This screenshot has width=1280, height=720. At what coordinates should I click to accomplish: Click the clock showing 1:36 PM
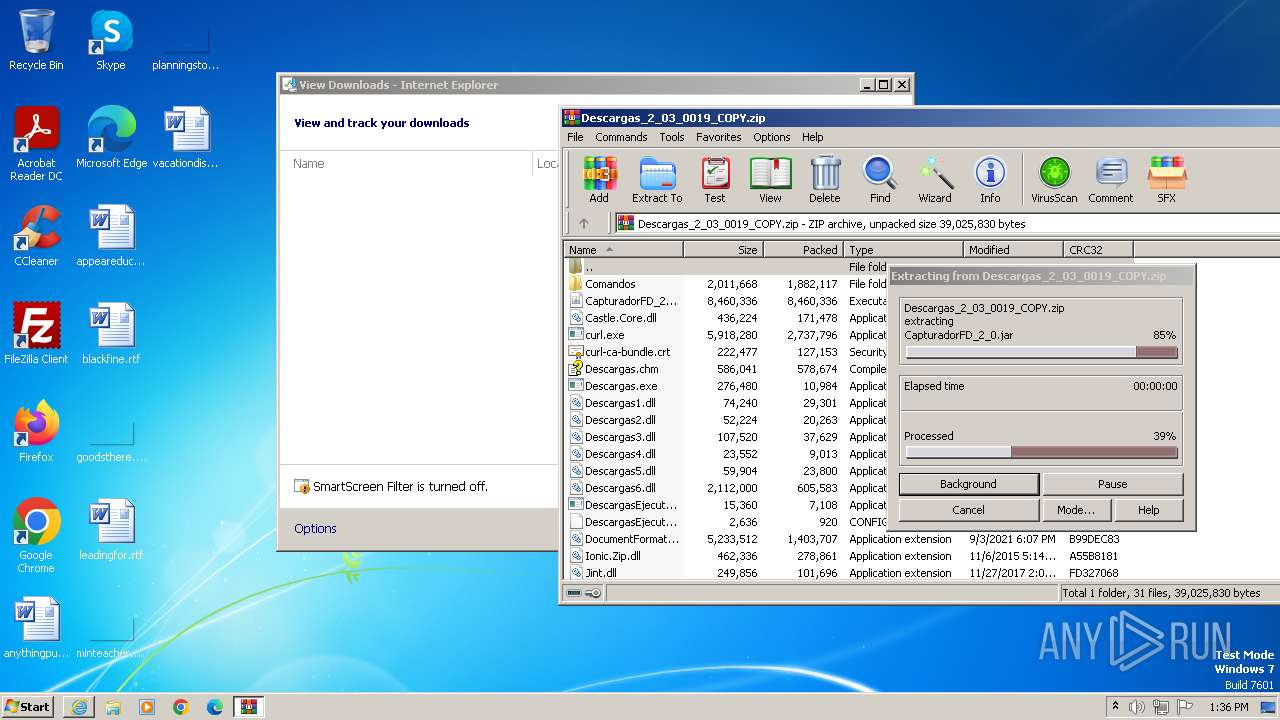click(1228, 707)
